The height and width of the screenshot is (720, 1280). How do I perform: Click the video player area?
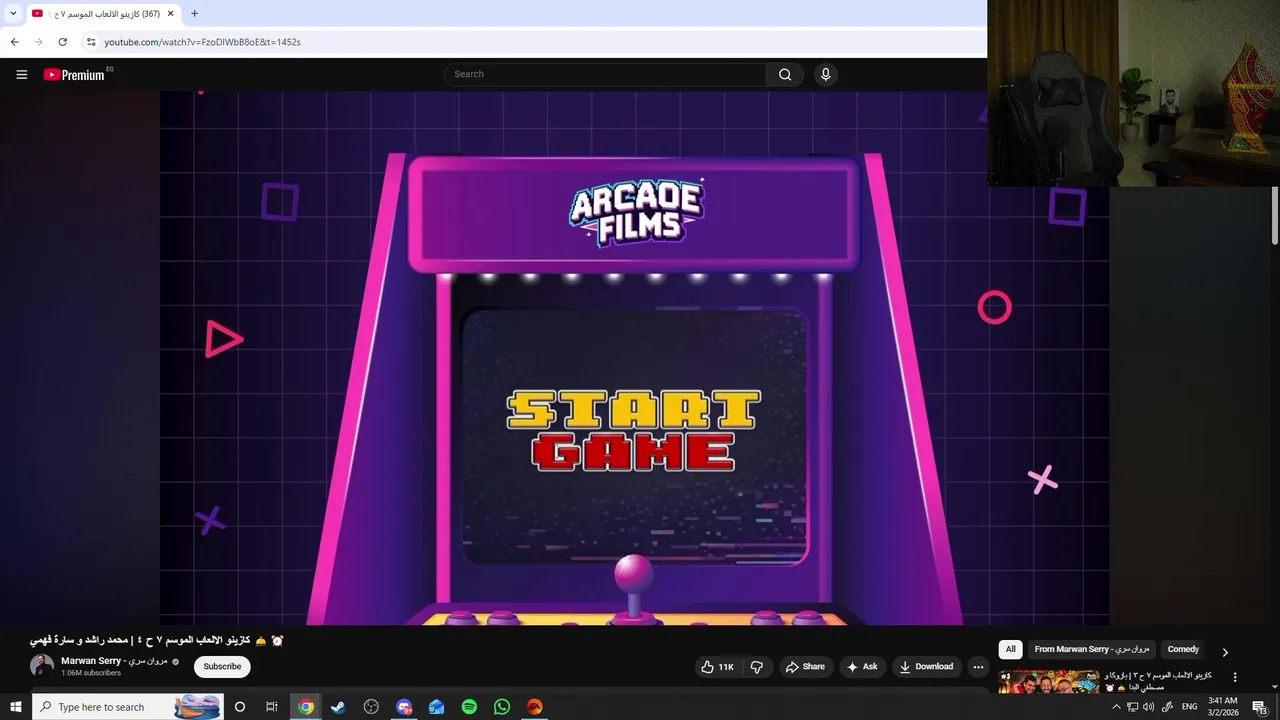click(x=634, y=358)
